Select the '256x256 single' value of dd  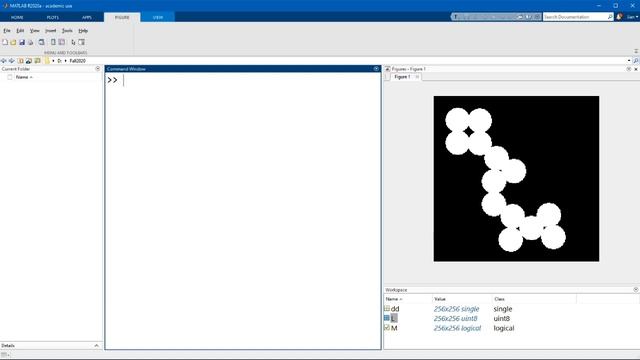[456, 309]
